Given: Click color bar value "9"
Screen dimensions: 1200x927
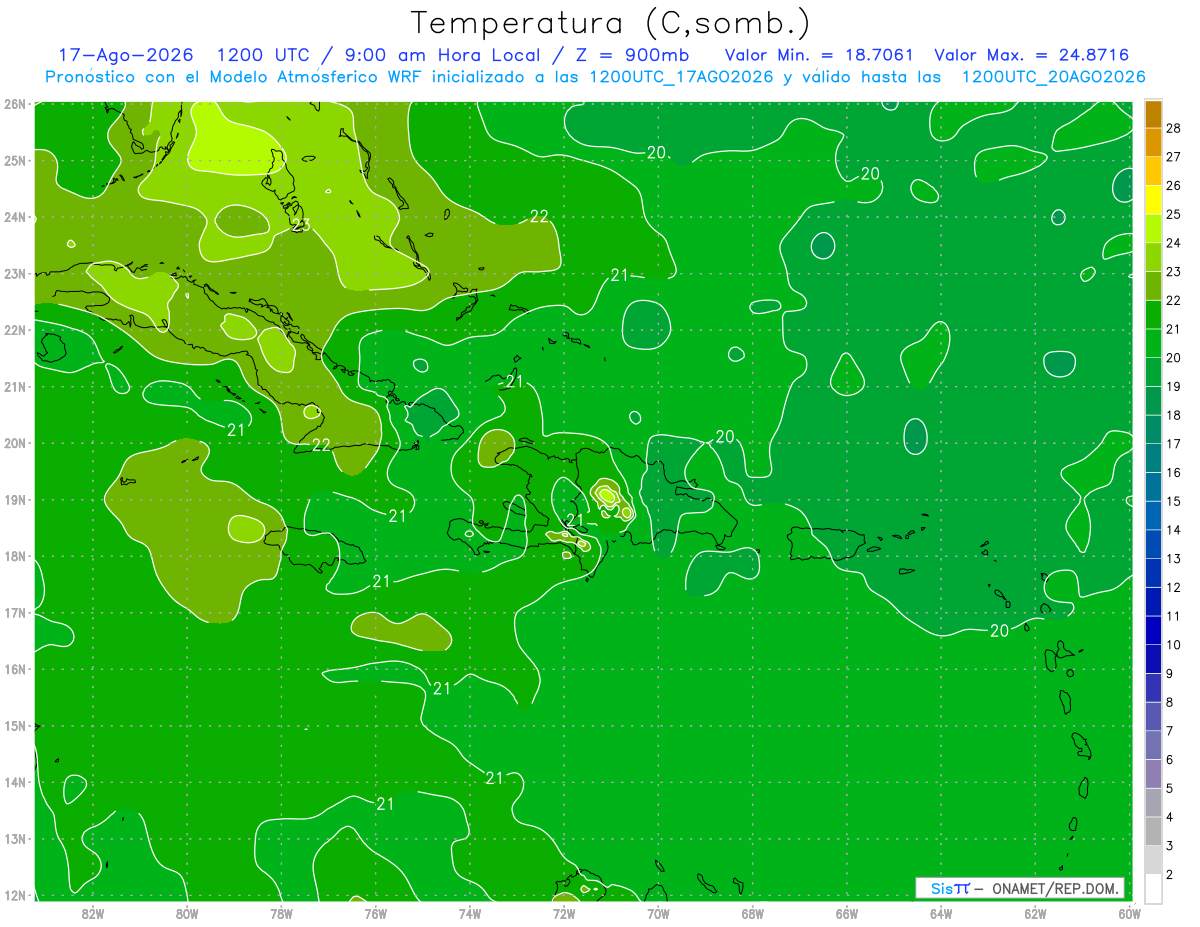Looking at the screenshot, I should point(1170,674).
